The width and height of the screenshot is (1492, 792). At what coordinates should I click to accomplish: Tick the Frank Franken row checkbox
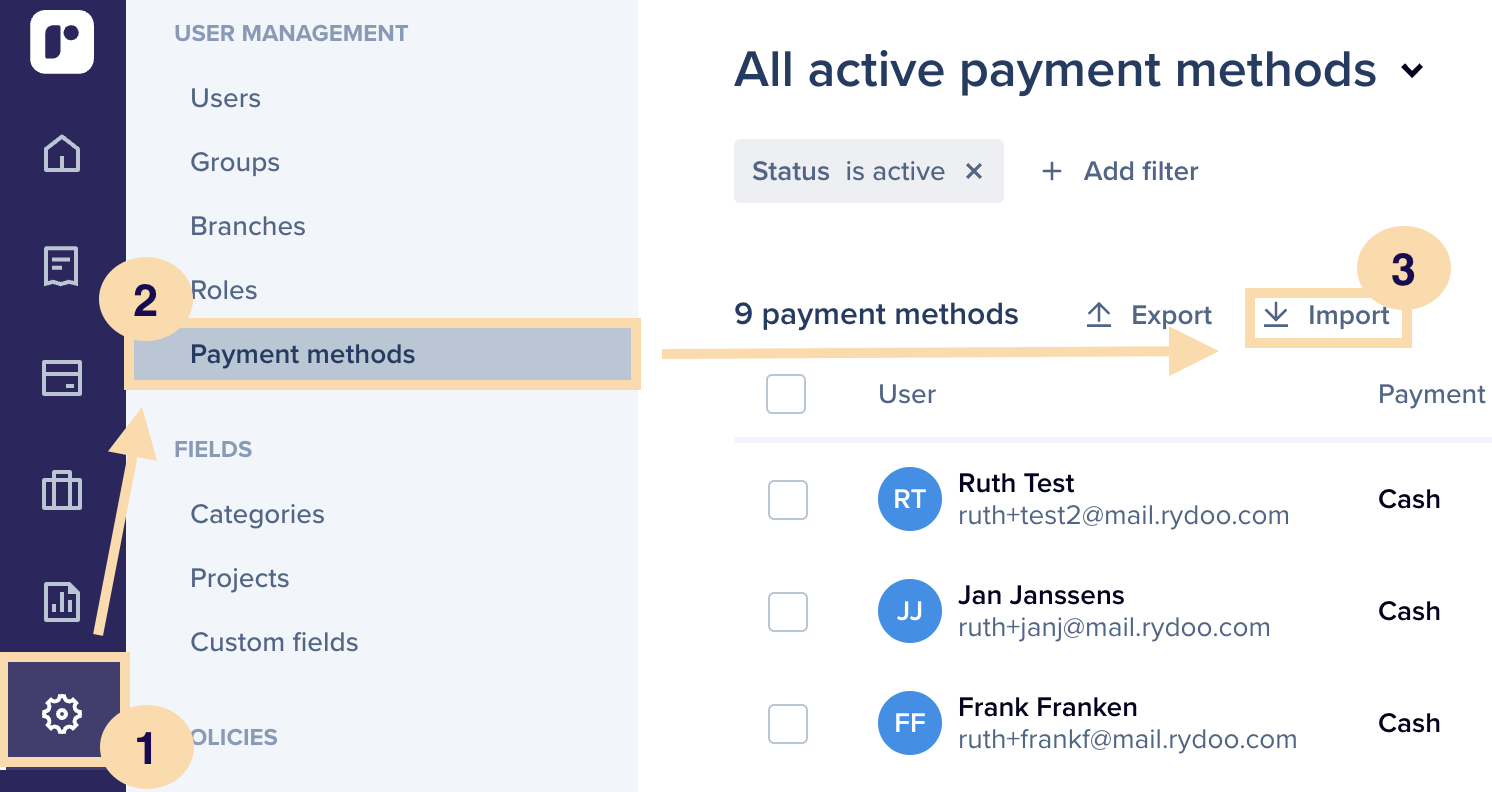coord(788,723)
